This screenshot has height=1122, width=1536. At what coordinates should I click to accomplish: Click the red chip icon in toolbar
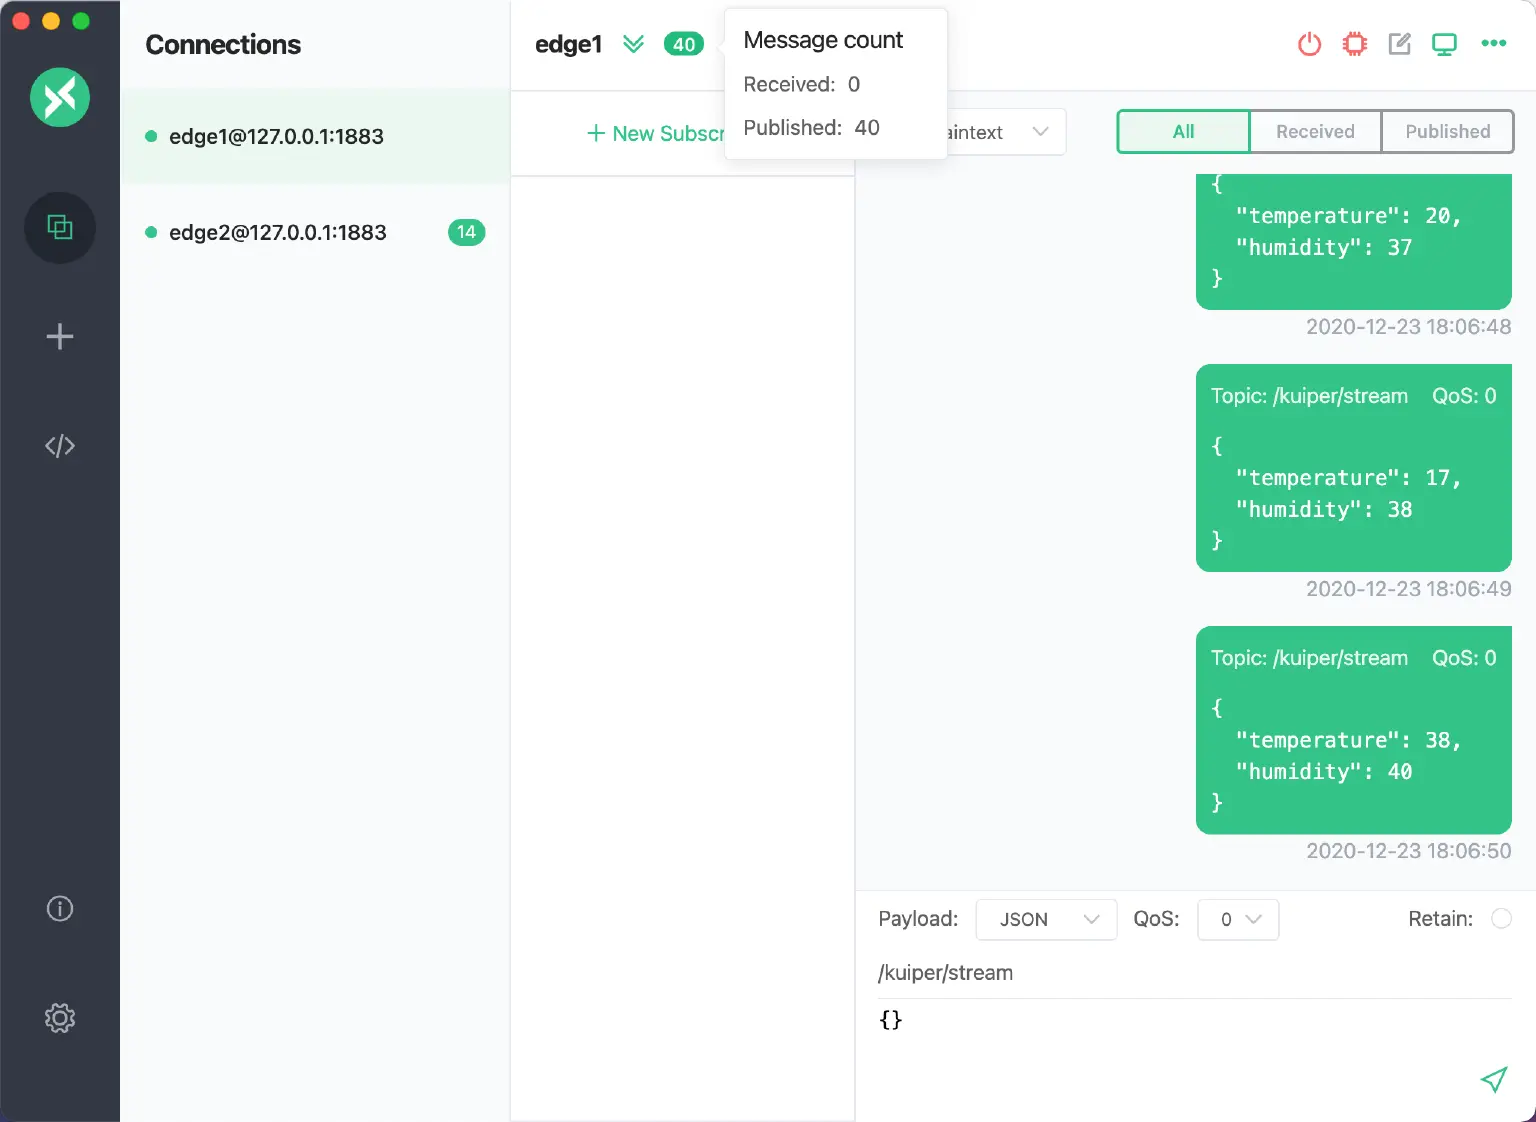pyautogui.click(x=1354, y=44)
